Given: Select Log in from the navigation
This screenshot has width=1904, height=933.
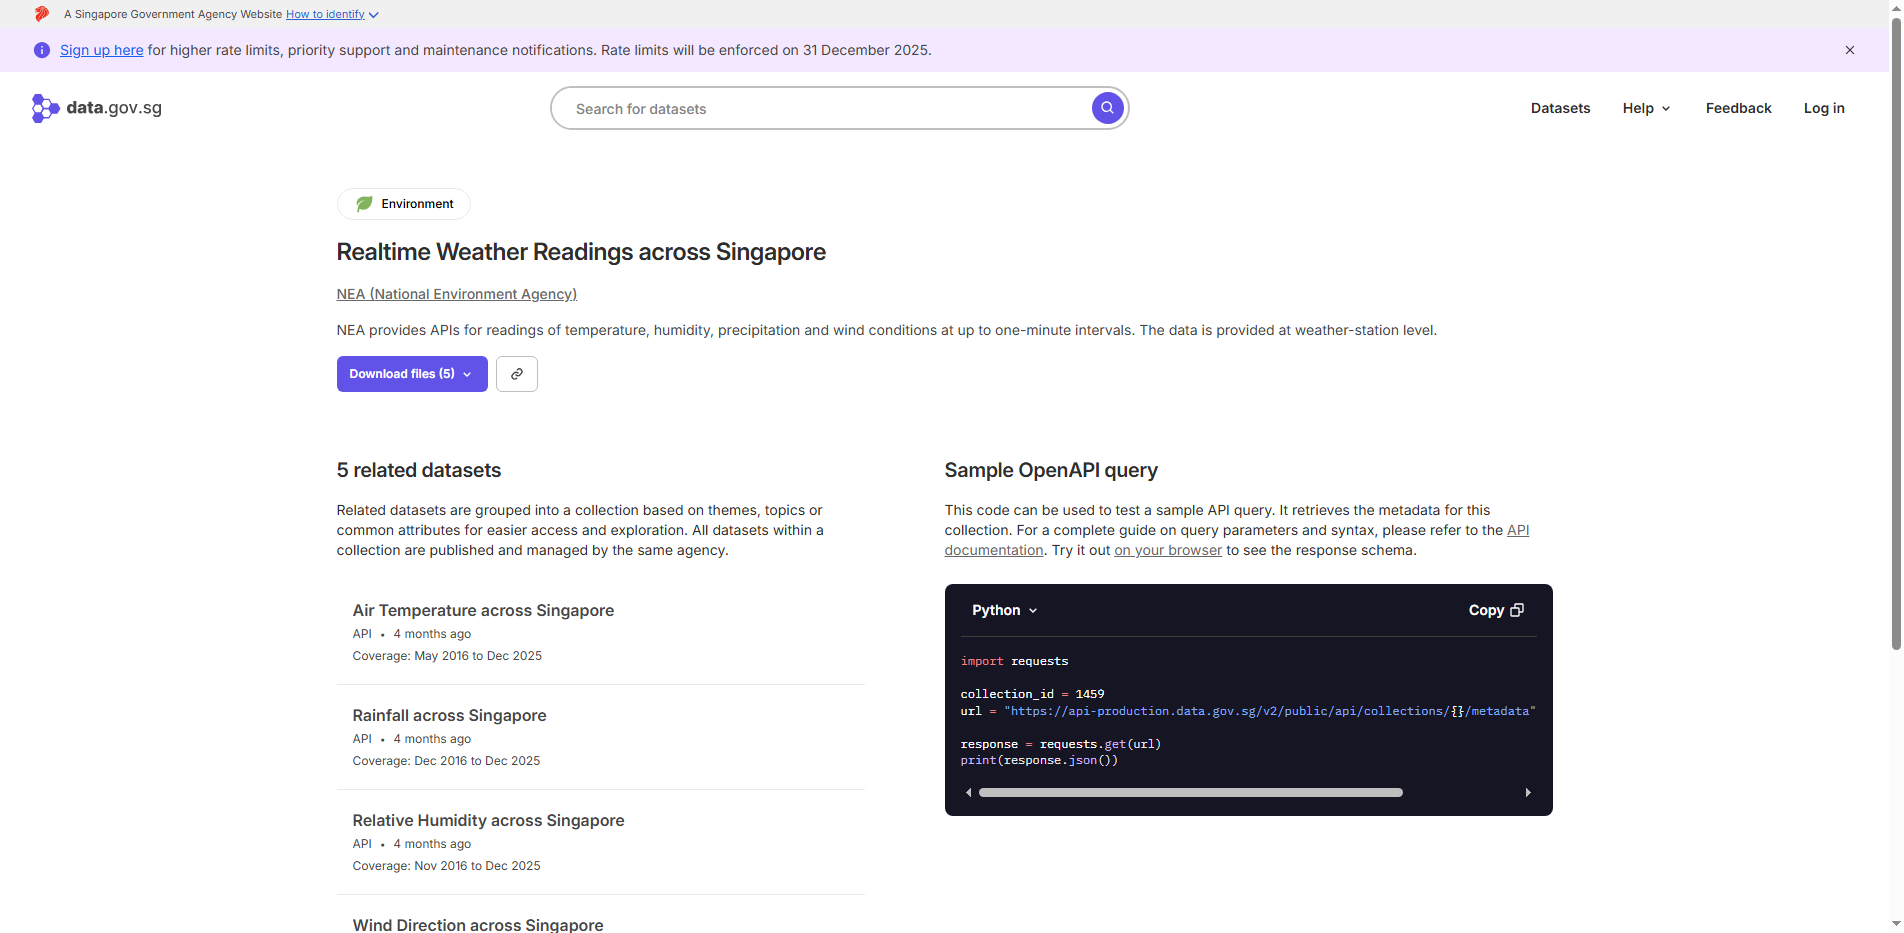Looking at the screenshot, I should [1823, 108].
